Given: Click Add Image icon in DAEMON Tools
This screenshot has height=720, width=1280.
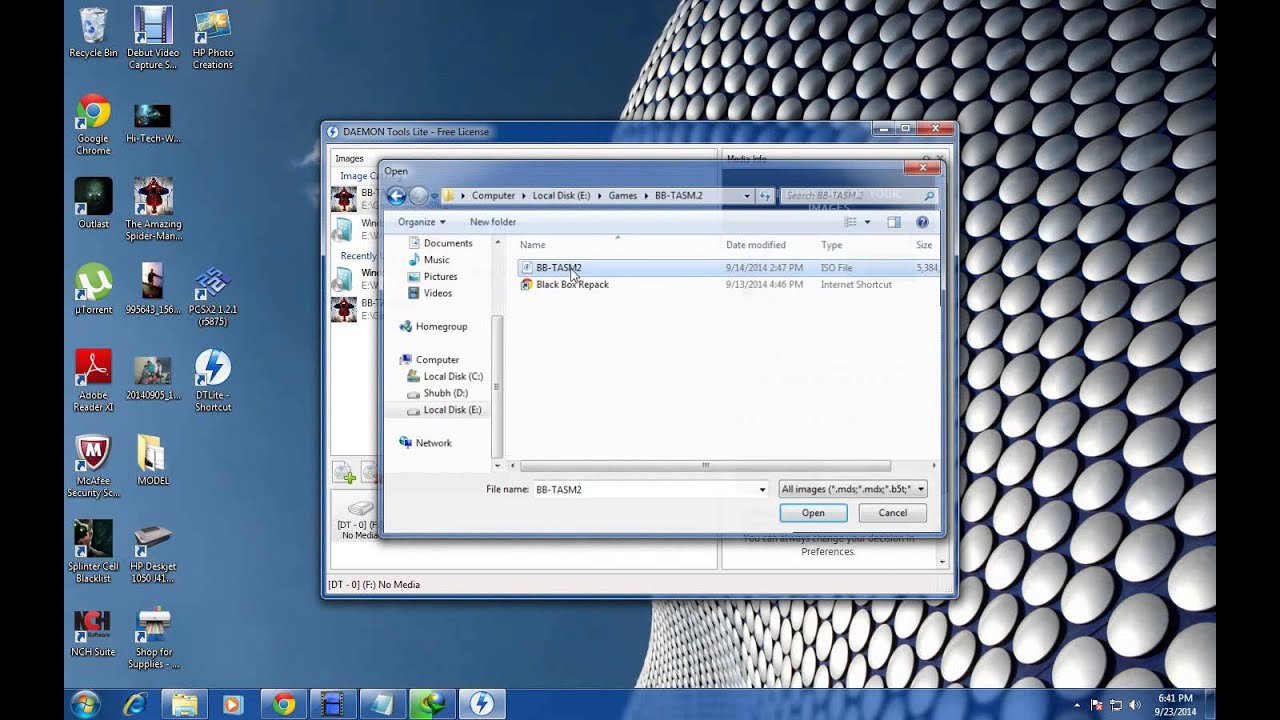Looking at the screenshot, I should pos(344,473).
